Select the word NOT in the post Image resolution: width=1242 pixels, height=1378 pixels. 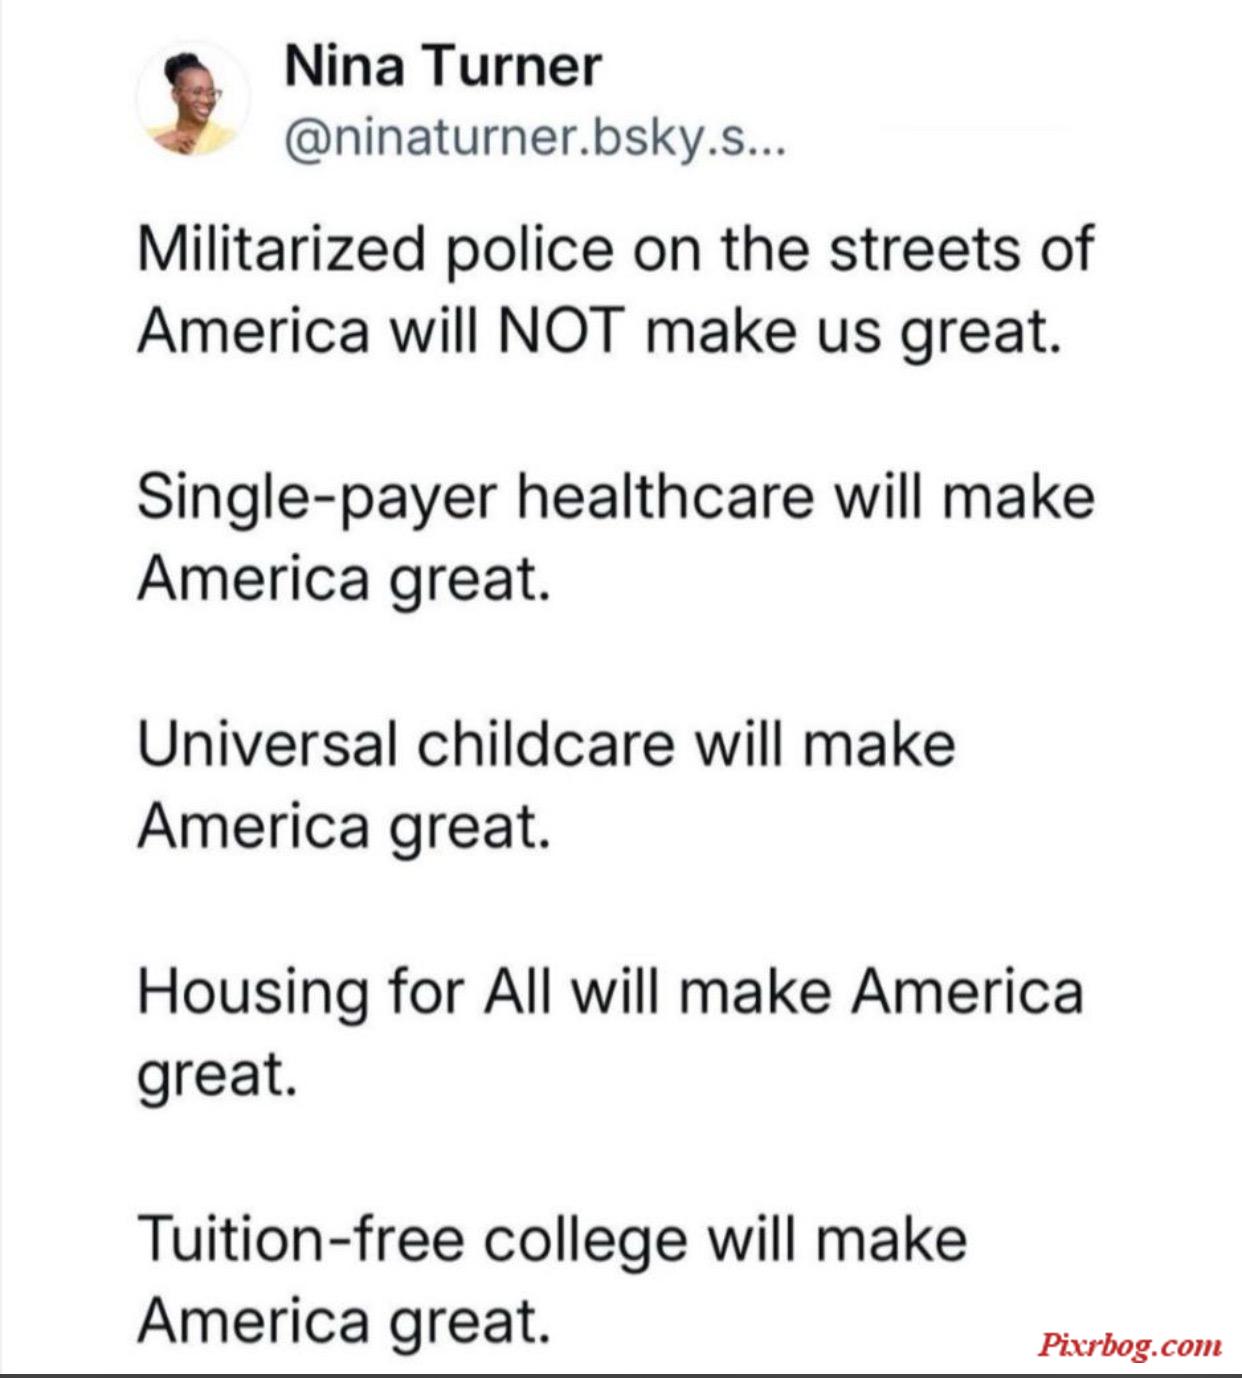pos(561,330)
